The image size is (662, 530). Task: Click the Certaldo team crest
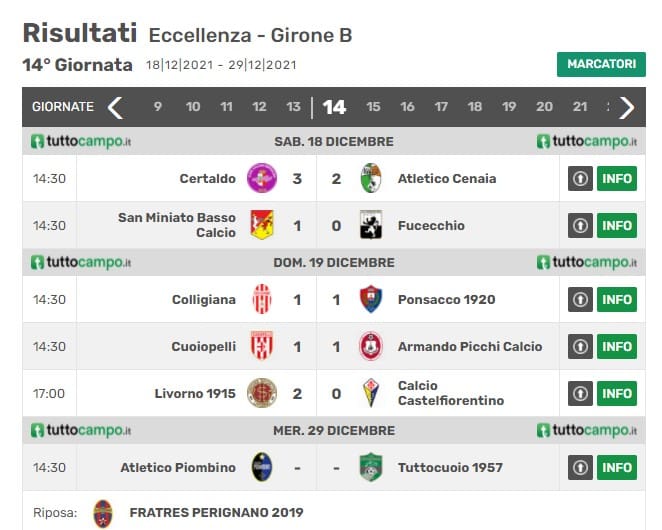[261, 179]
